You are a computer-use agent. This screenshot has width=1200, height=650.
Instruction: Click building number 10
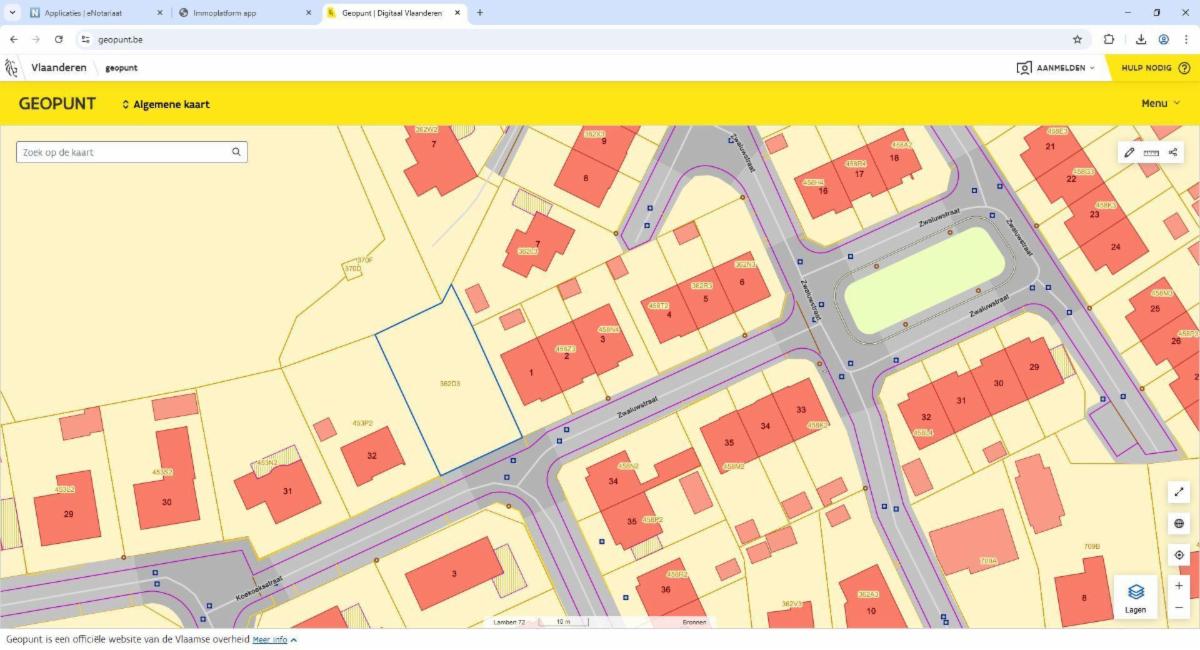point(871,610)
